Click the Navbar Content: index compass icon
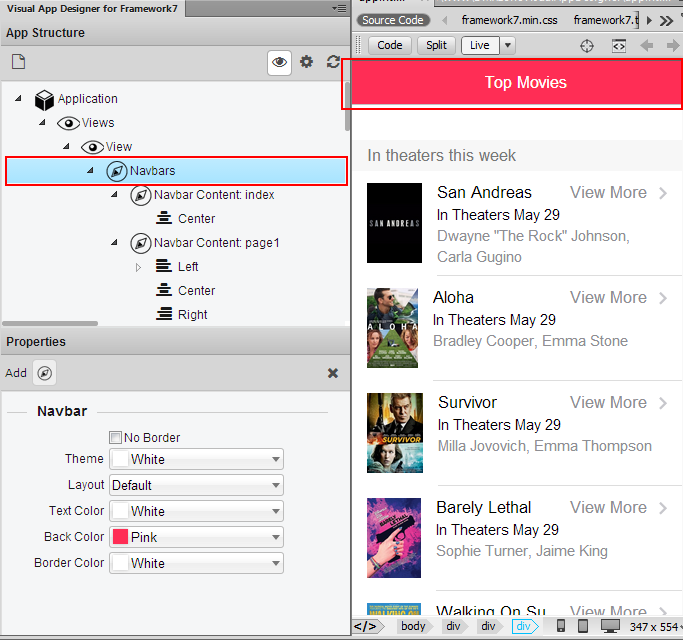683x640 pixels. point(141,195)
